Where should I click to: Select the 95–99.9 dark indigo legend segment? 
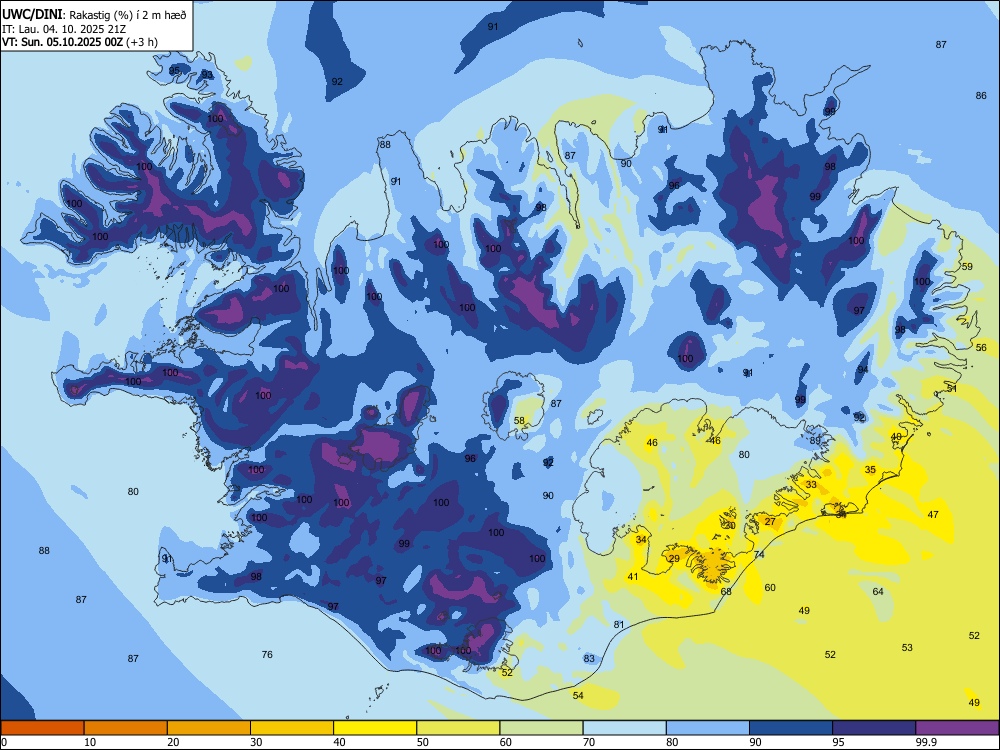[874, 728]
